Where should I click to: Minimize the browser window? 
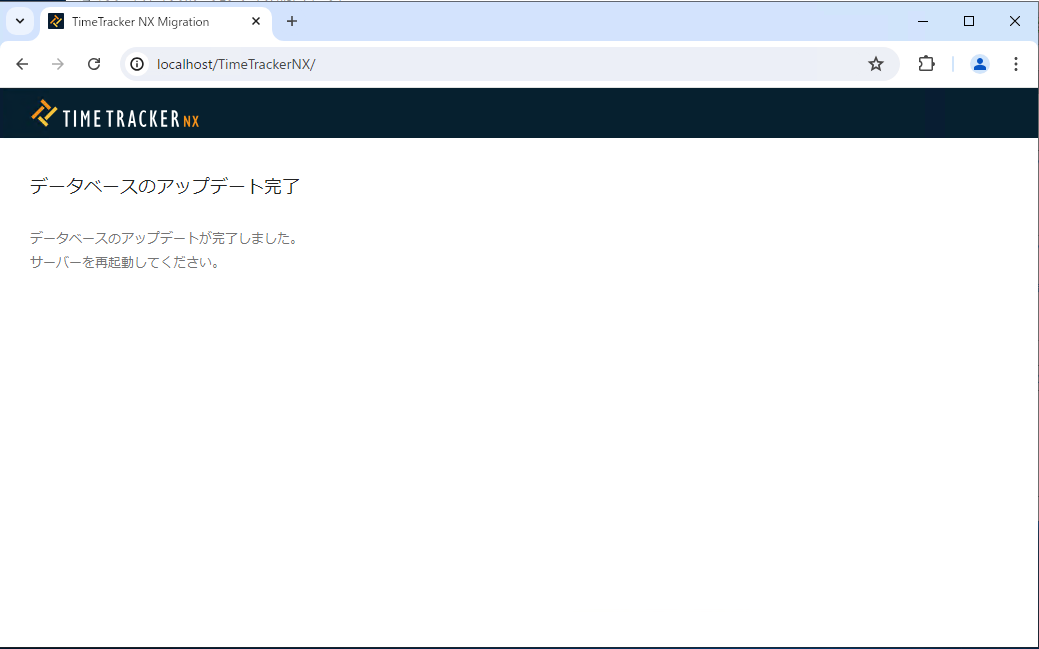click(x=922, y=21)
